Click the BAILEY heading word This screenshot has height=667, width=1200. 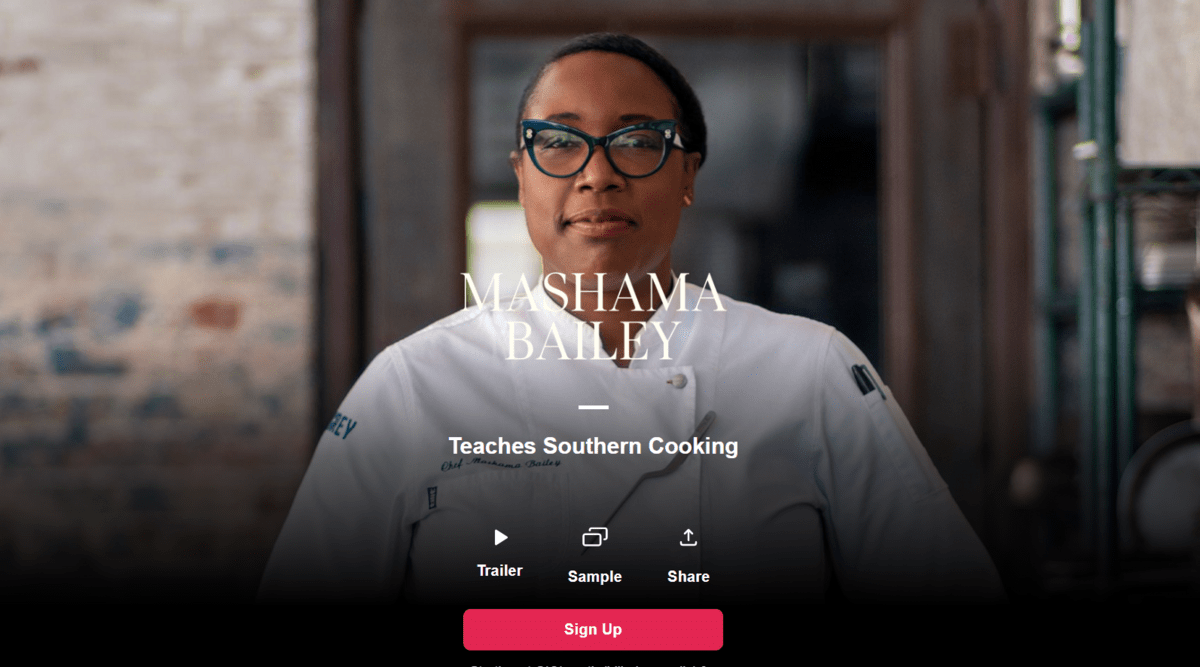(593, 339)
